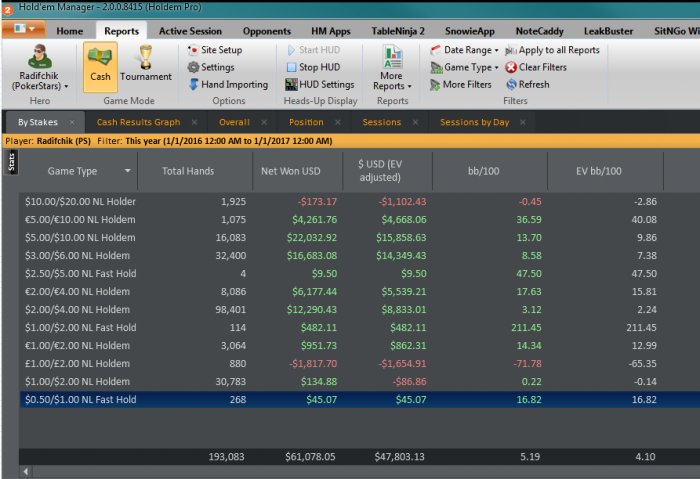Open the hero Radifchik player selector
Screen dimensions: 700x479
click(39, 69)
